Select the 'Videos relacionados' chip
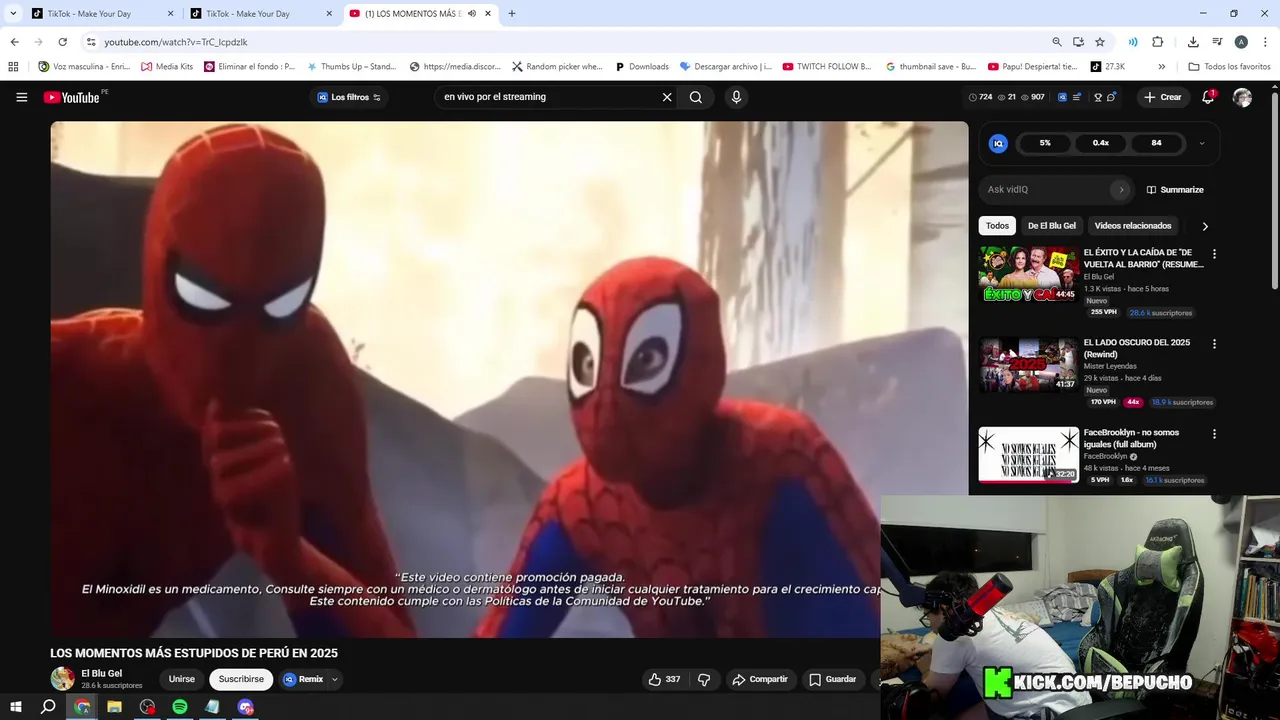 point(1133,226)
